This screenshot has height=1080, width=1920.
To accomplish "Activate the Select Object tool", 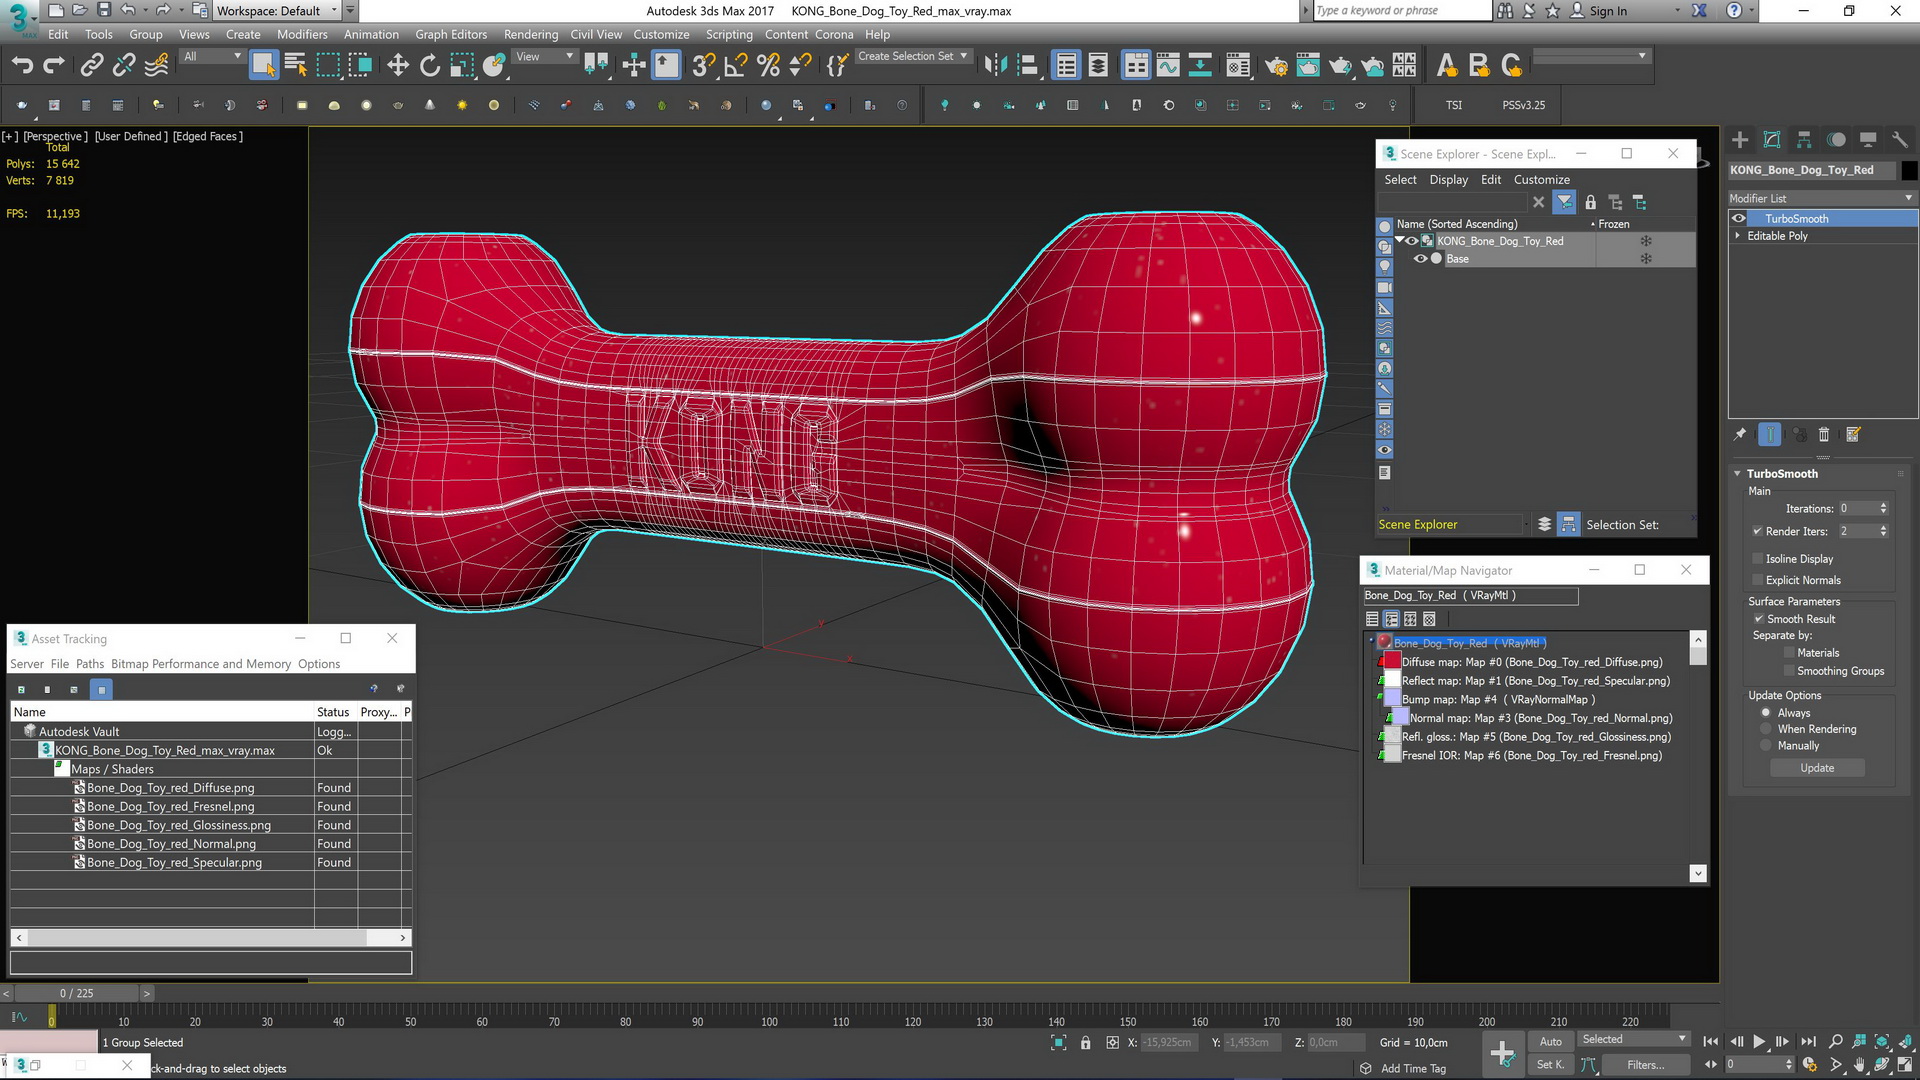I will pos(263,66).
